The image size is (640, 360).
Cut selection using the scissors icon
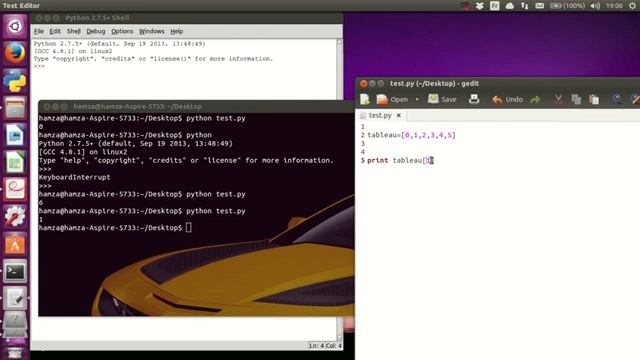pos(558,99)
